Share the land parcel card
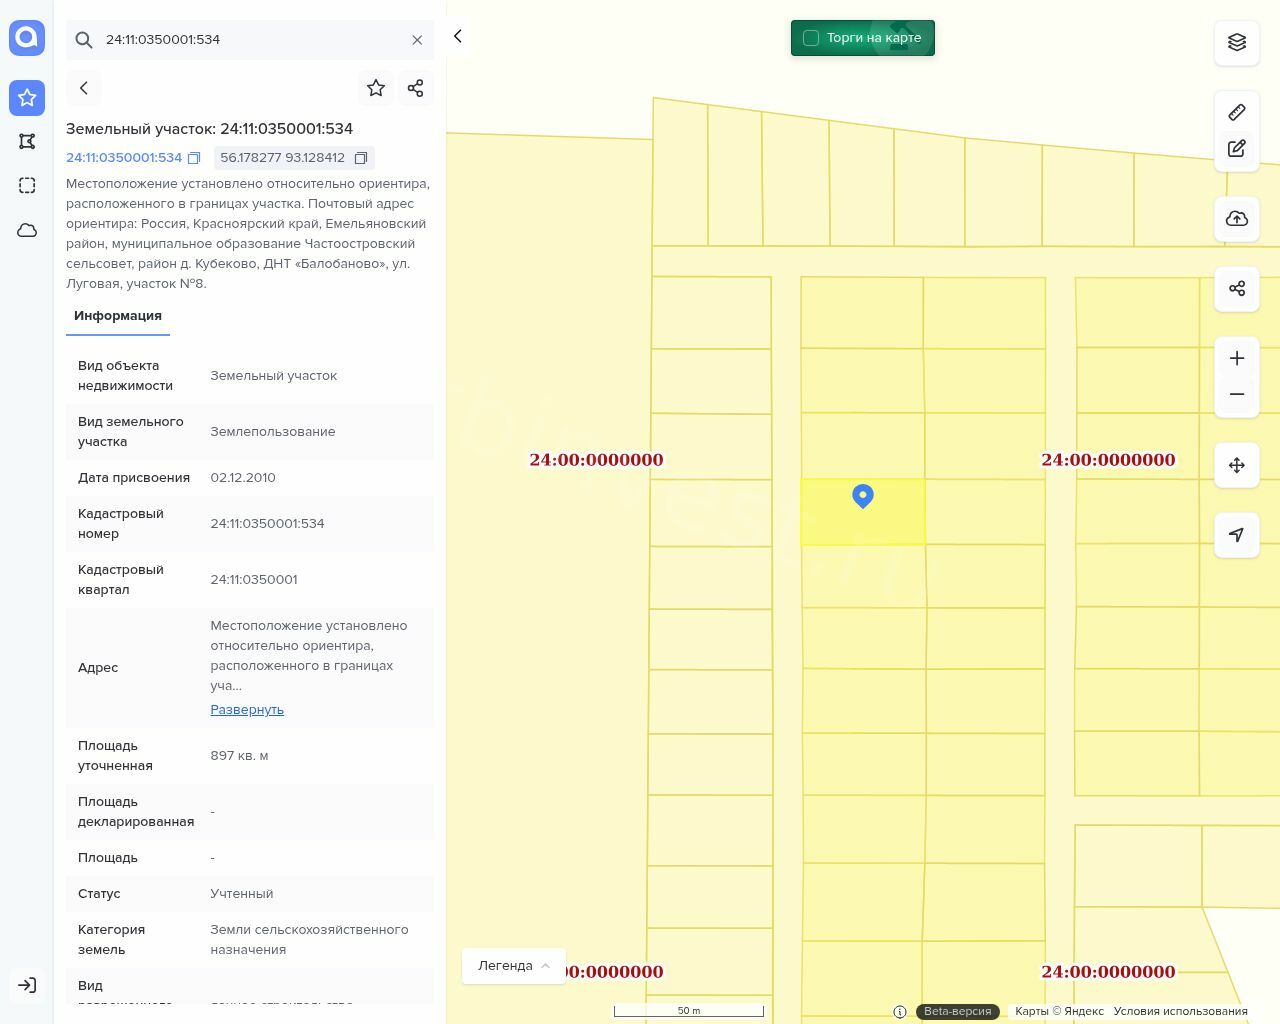 416,88
